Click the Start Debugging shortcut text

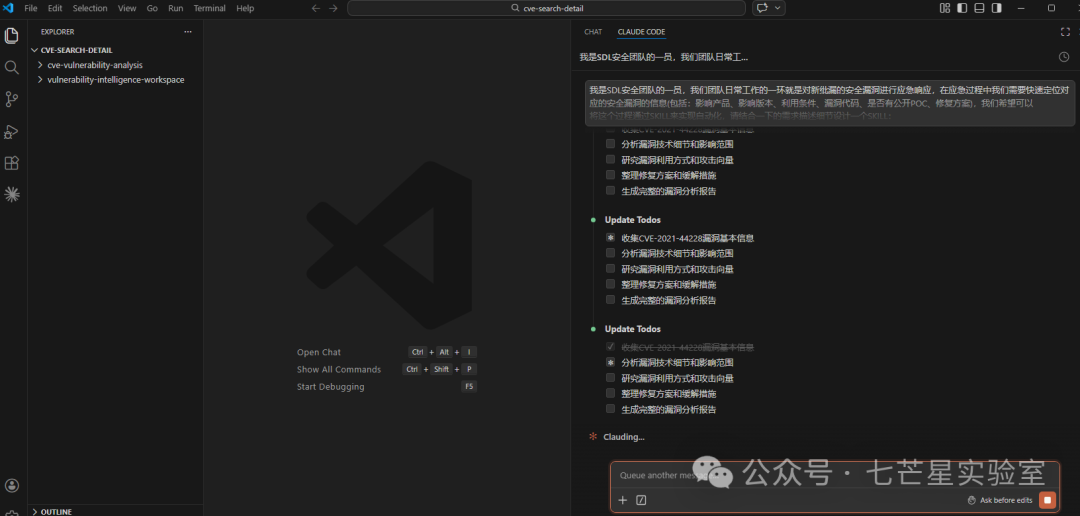pyautogui.click(x=331, y=386)
